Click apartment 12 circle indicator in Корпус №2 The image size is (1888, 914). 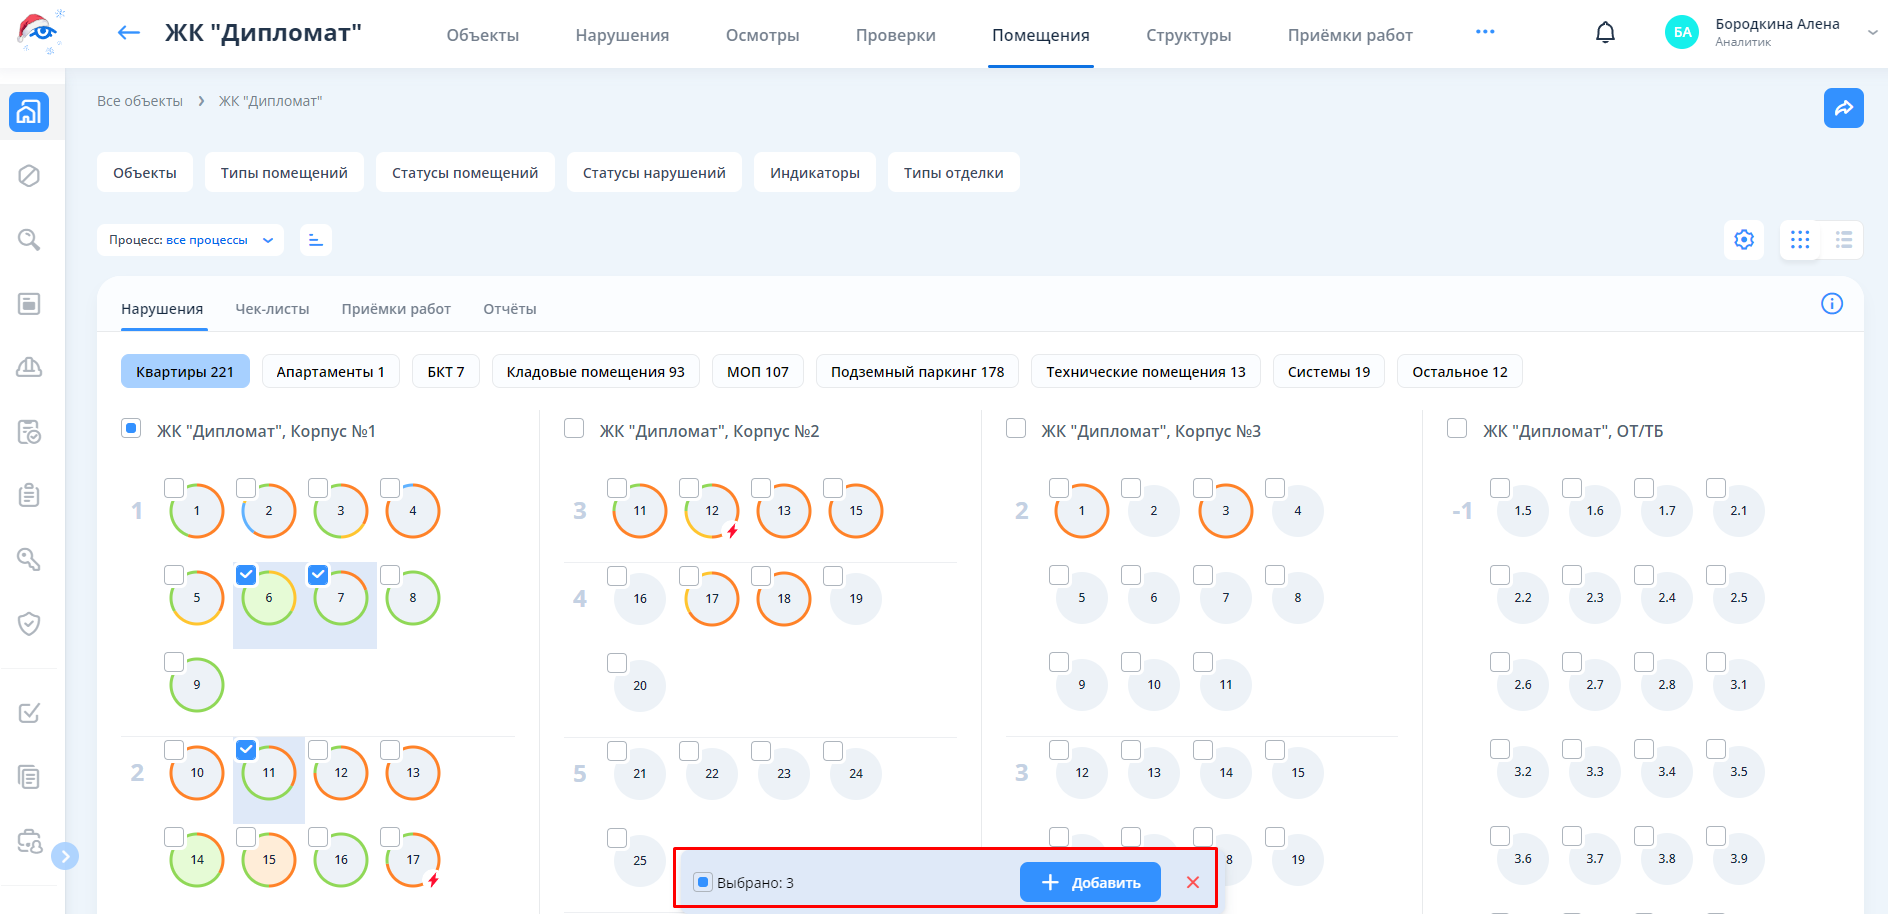(x=712, y=511)
